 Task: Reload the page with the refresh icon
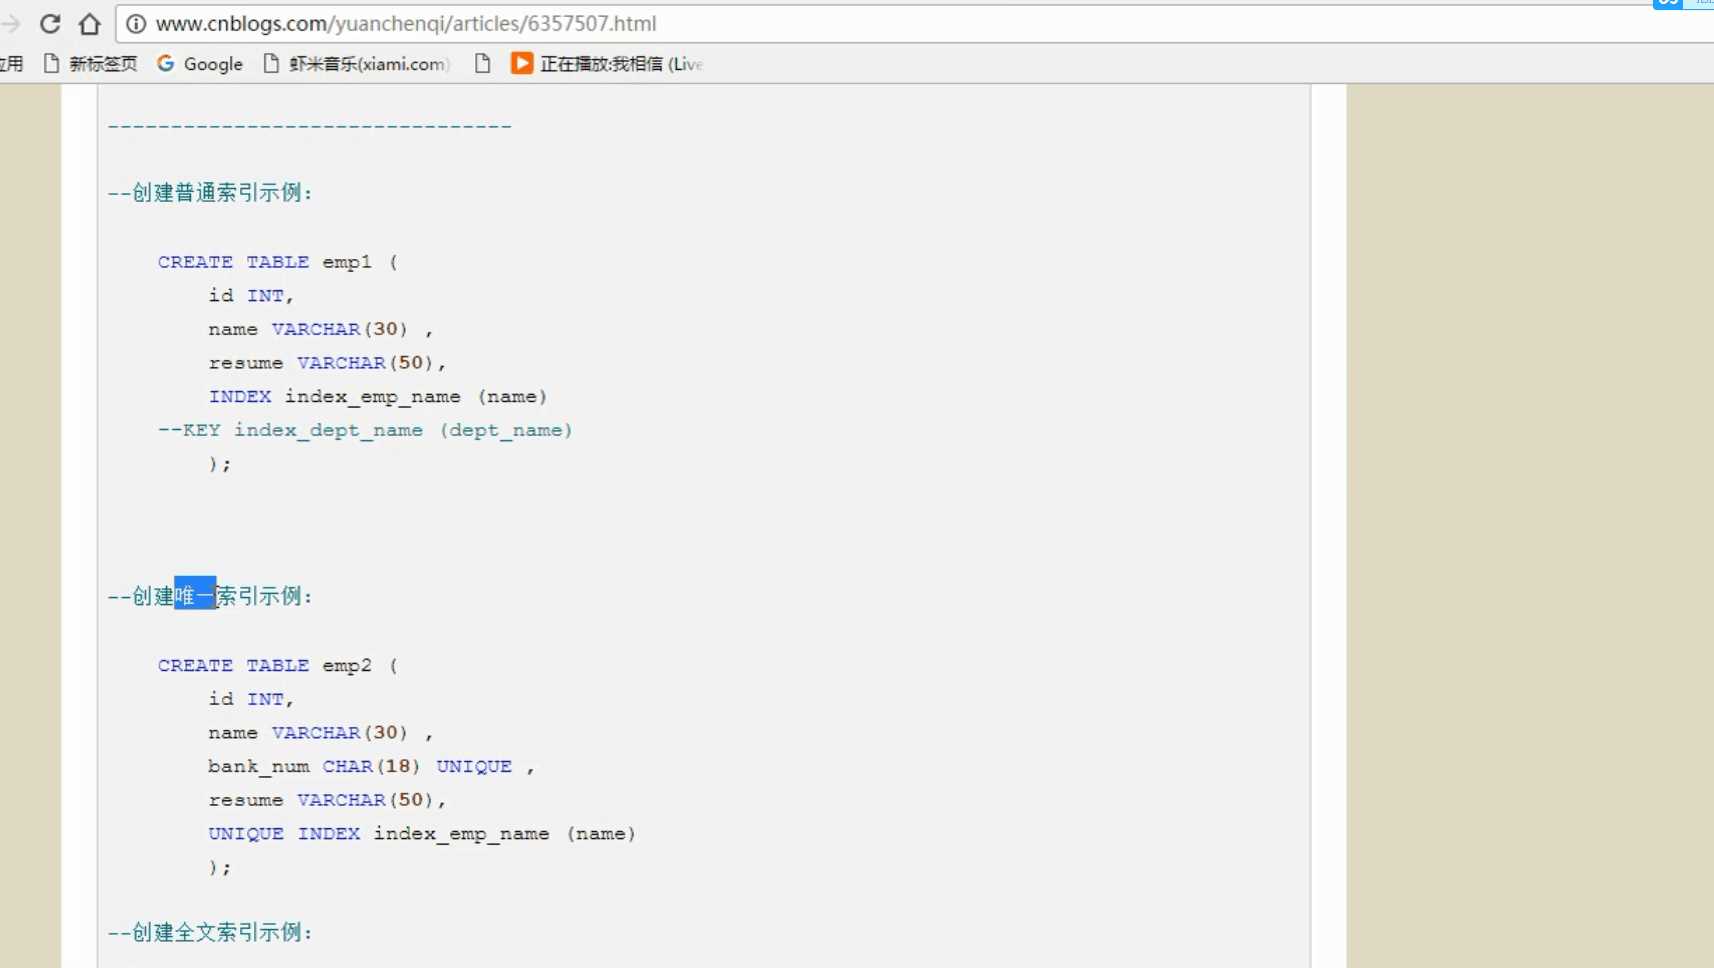pyautogui.click(x=50, y=23)
